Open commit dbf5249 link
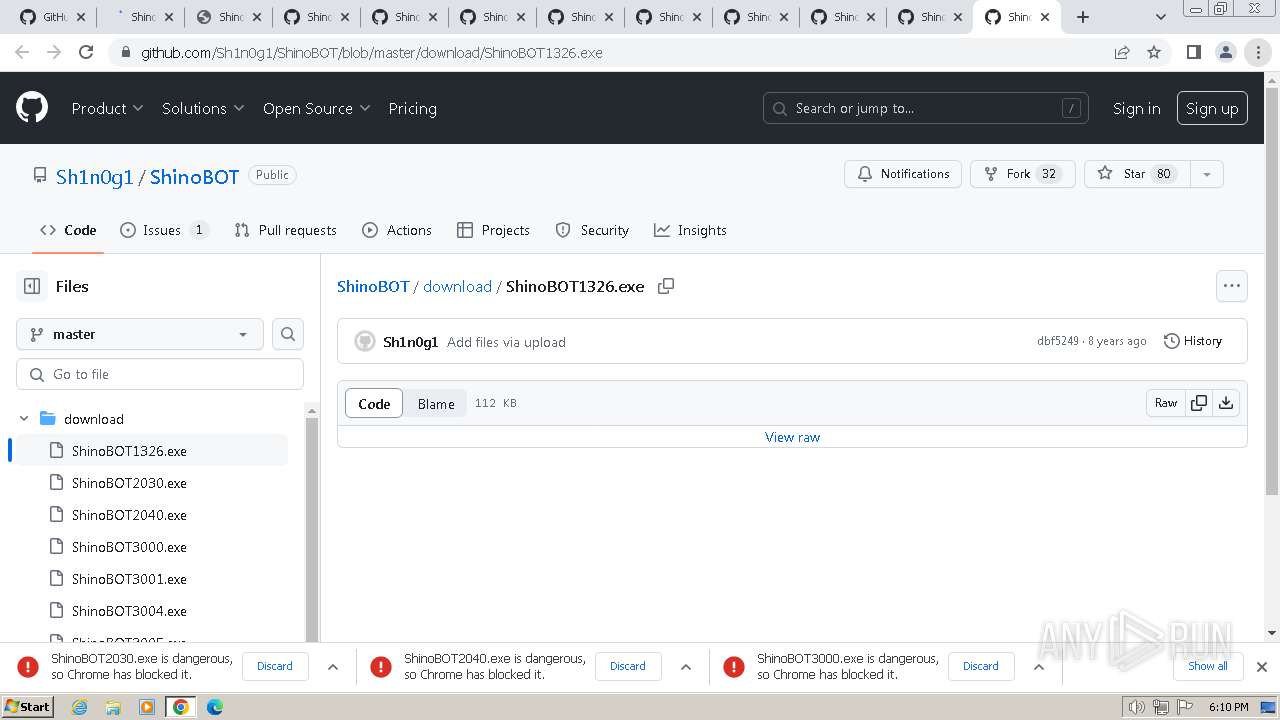 1058,341
